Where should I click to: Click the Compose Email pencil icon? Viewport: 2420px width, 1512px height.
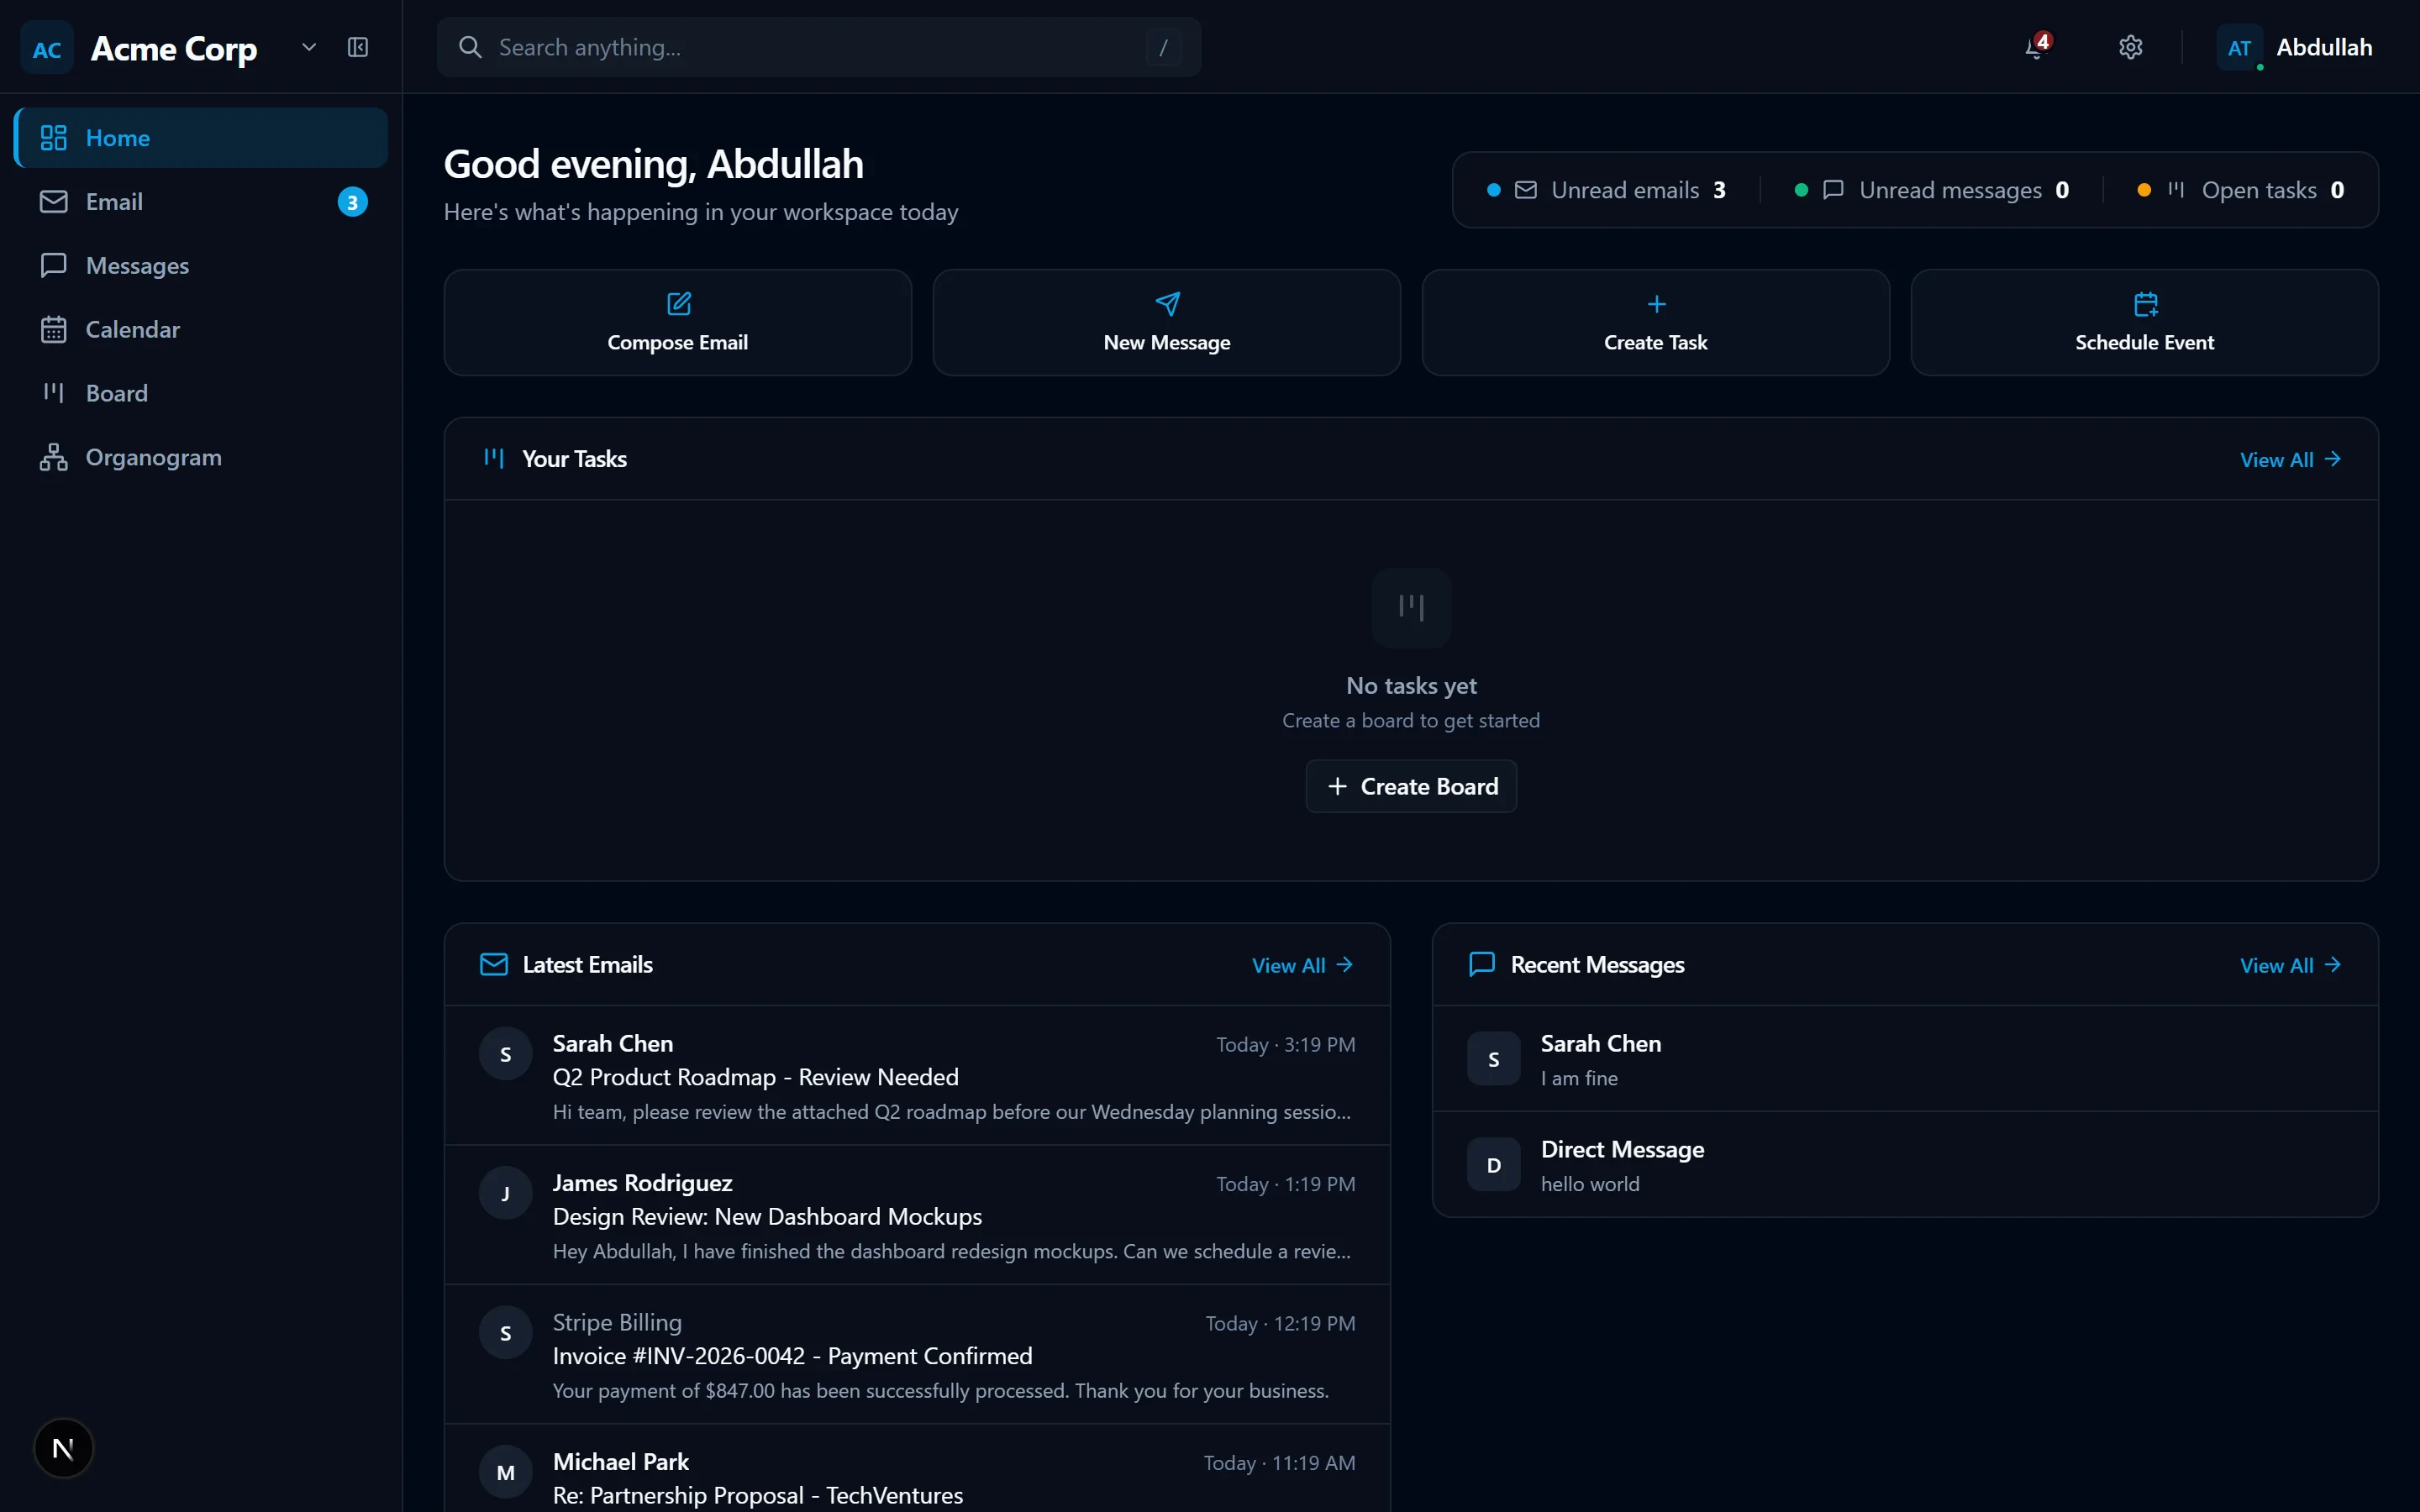pyautogui.click(x=678, y=304)
